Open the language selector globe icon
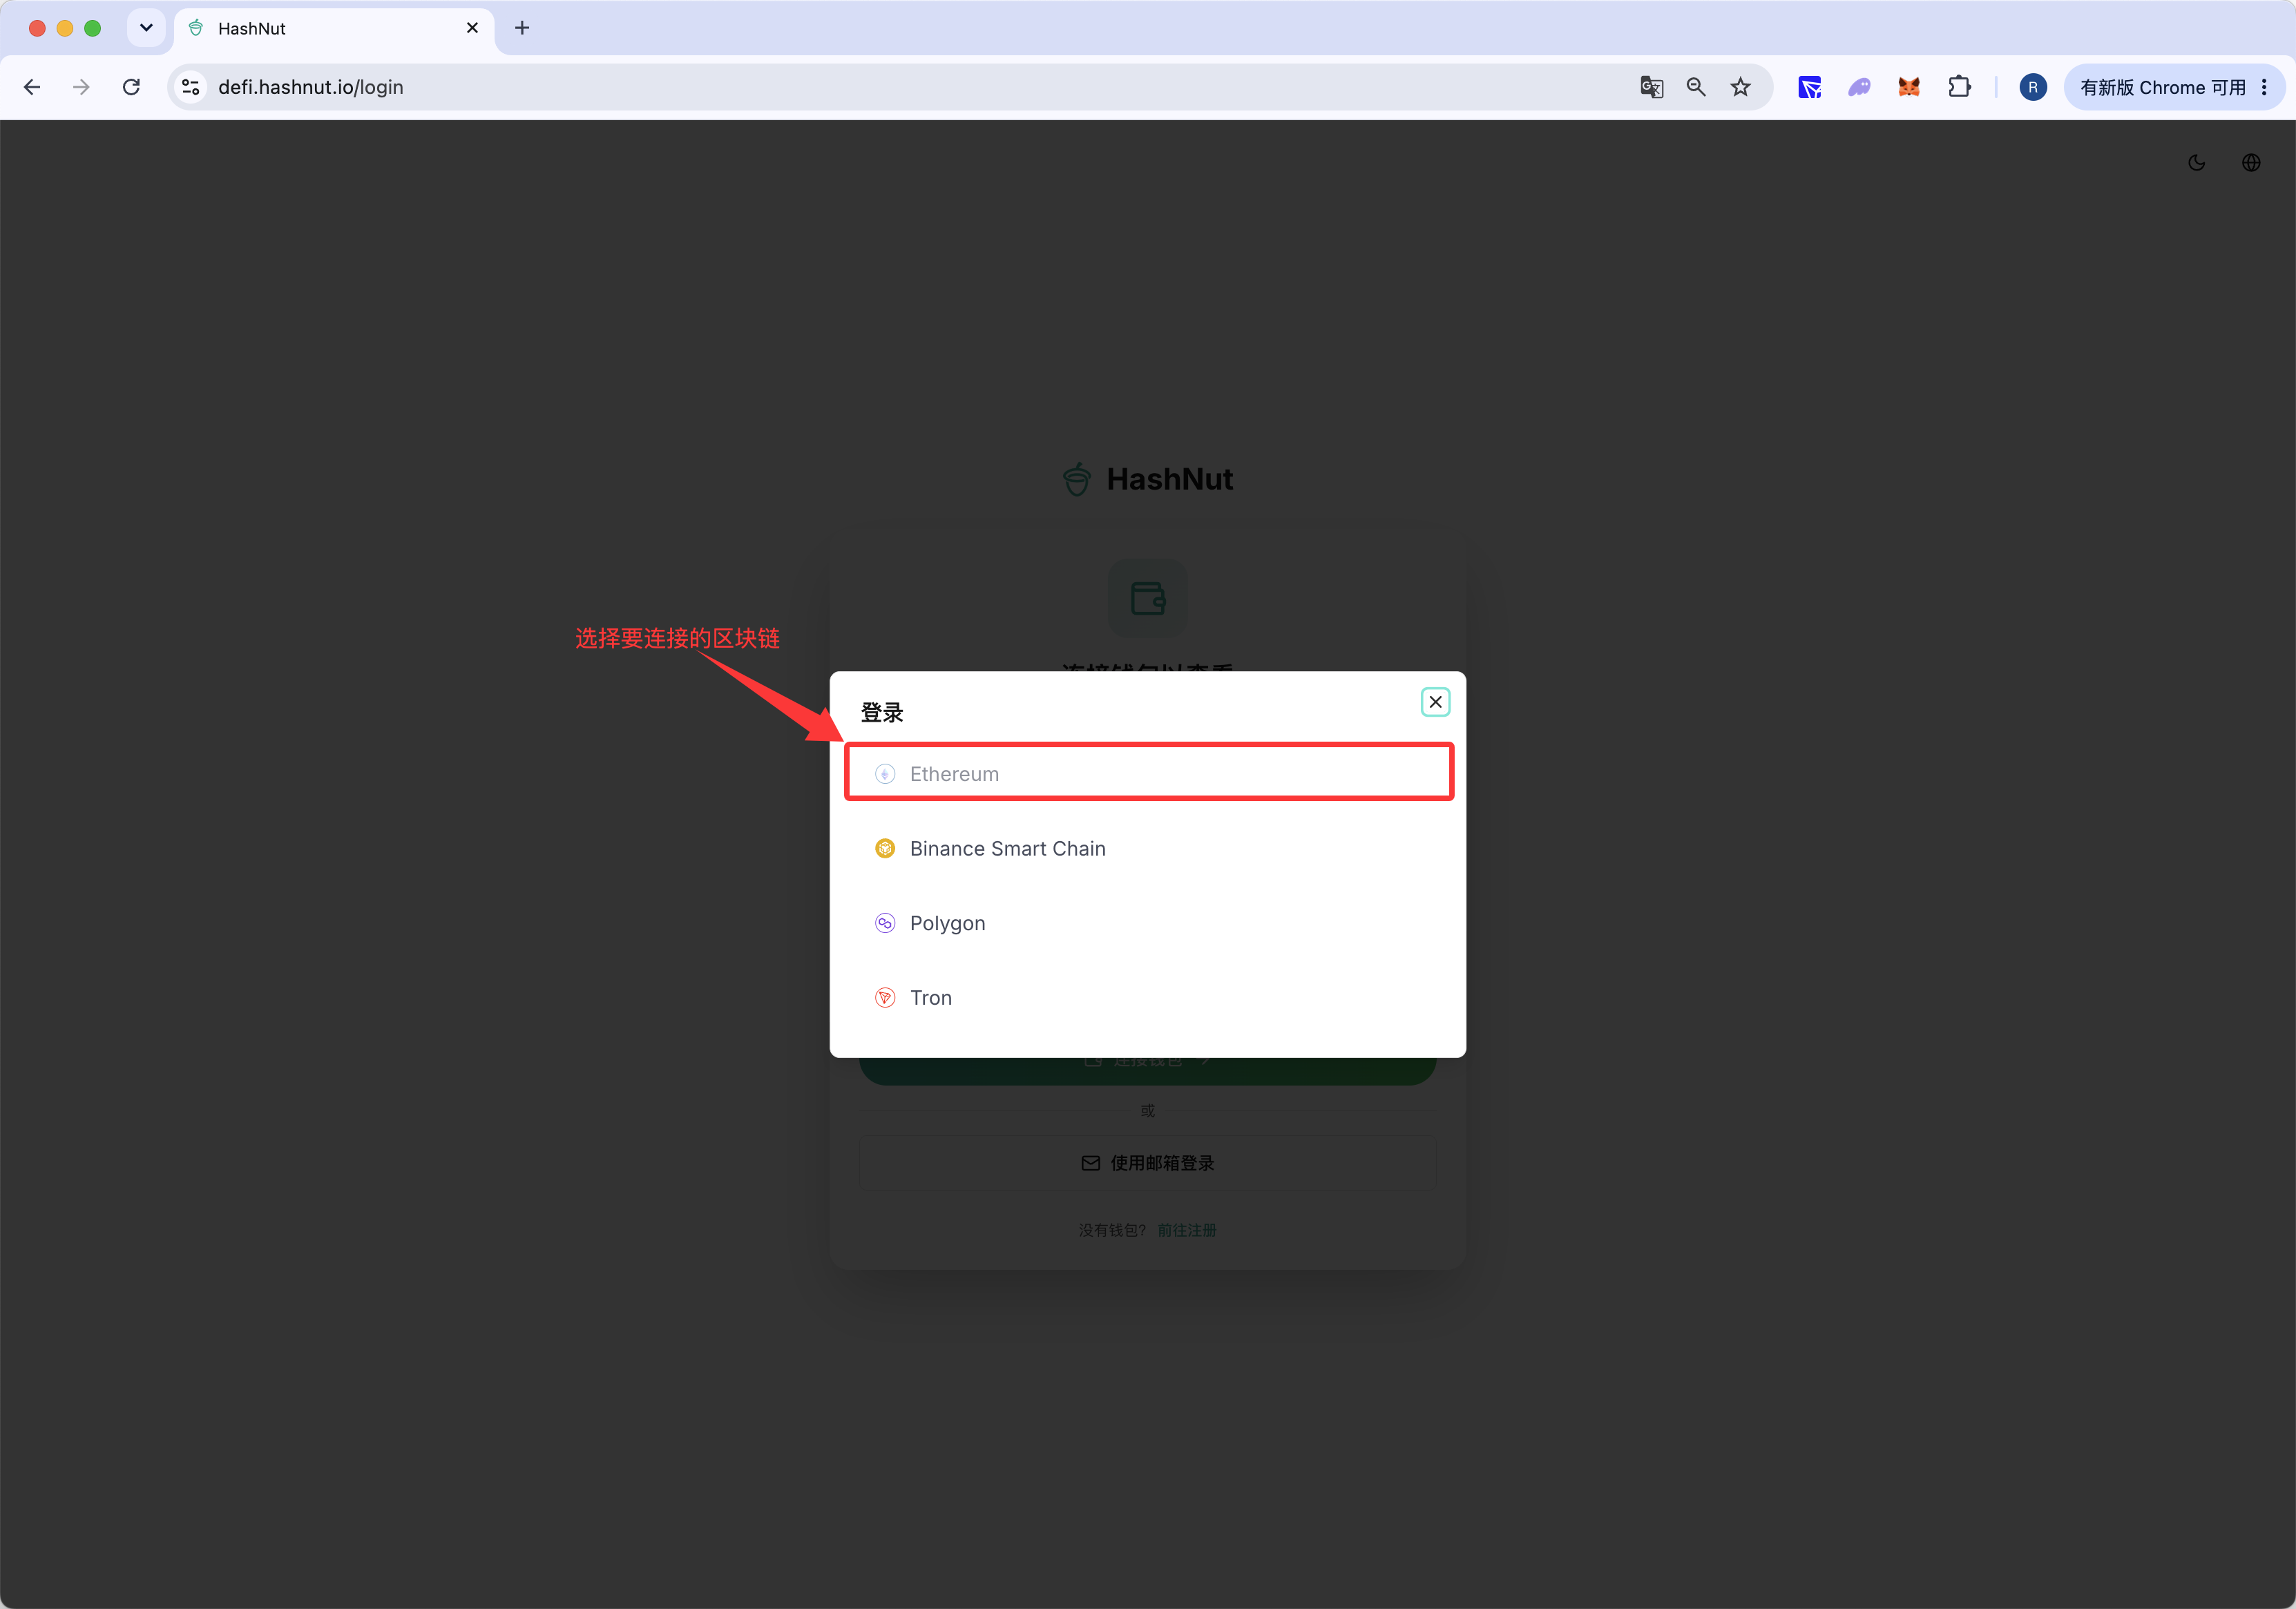The image size is (2296, 1609). (x=2251, y=163)
